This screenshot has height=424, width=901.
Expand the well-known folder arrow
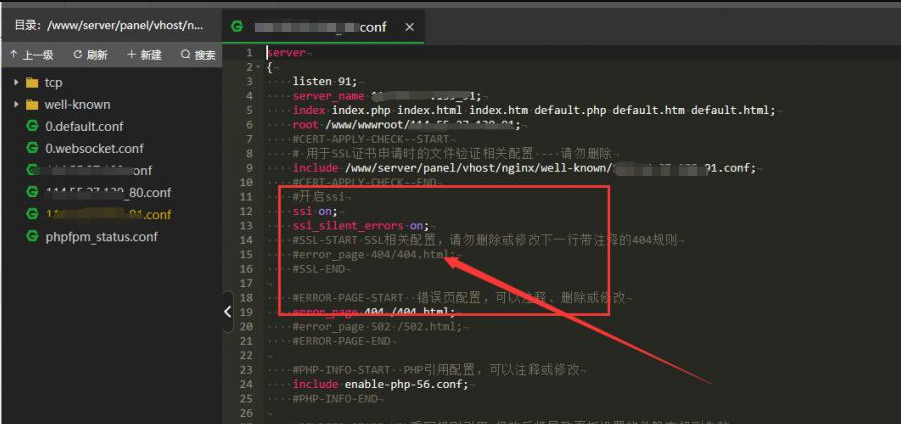click(x=16, y=105)
